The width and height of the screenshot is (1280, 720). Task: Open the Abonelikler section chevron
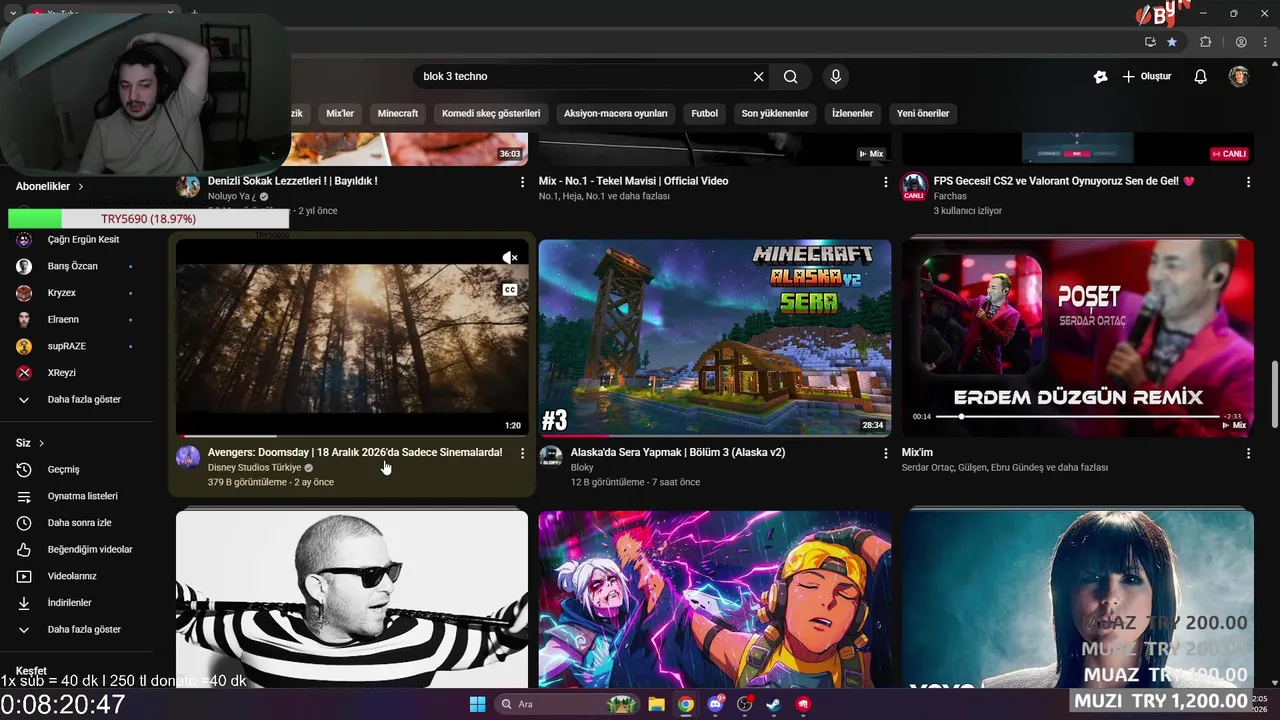point(81,186)
